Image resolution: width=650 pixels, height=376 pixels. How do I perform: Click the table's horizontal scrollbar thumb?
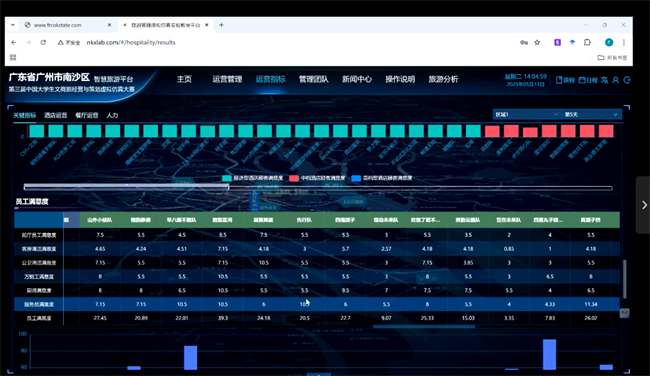[424, 327]
